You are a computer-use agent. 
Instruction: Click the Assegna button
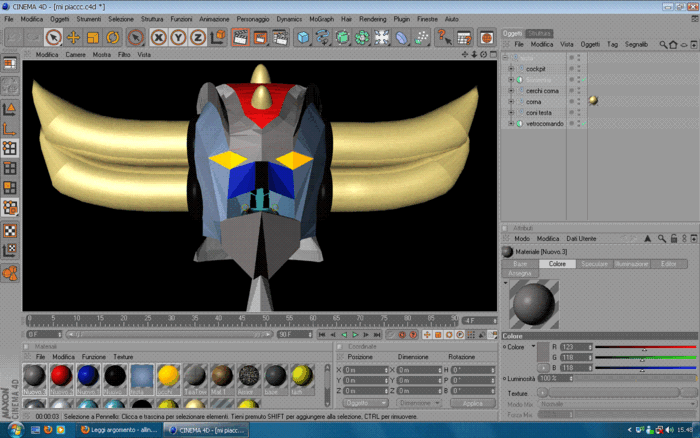(x=520, y=273)
